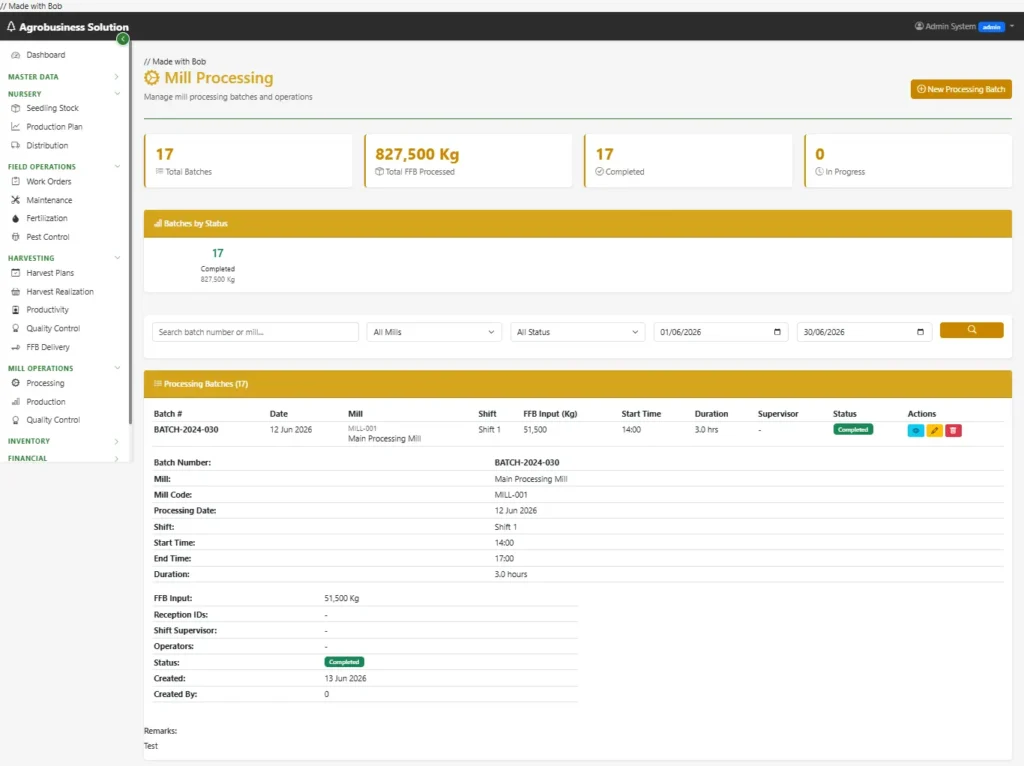This screenshot has height=766, width=1024.
Task: Edit BATCH-2024-030 with yellow pencil button
Action: [935, 430]
